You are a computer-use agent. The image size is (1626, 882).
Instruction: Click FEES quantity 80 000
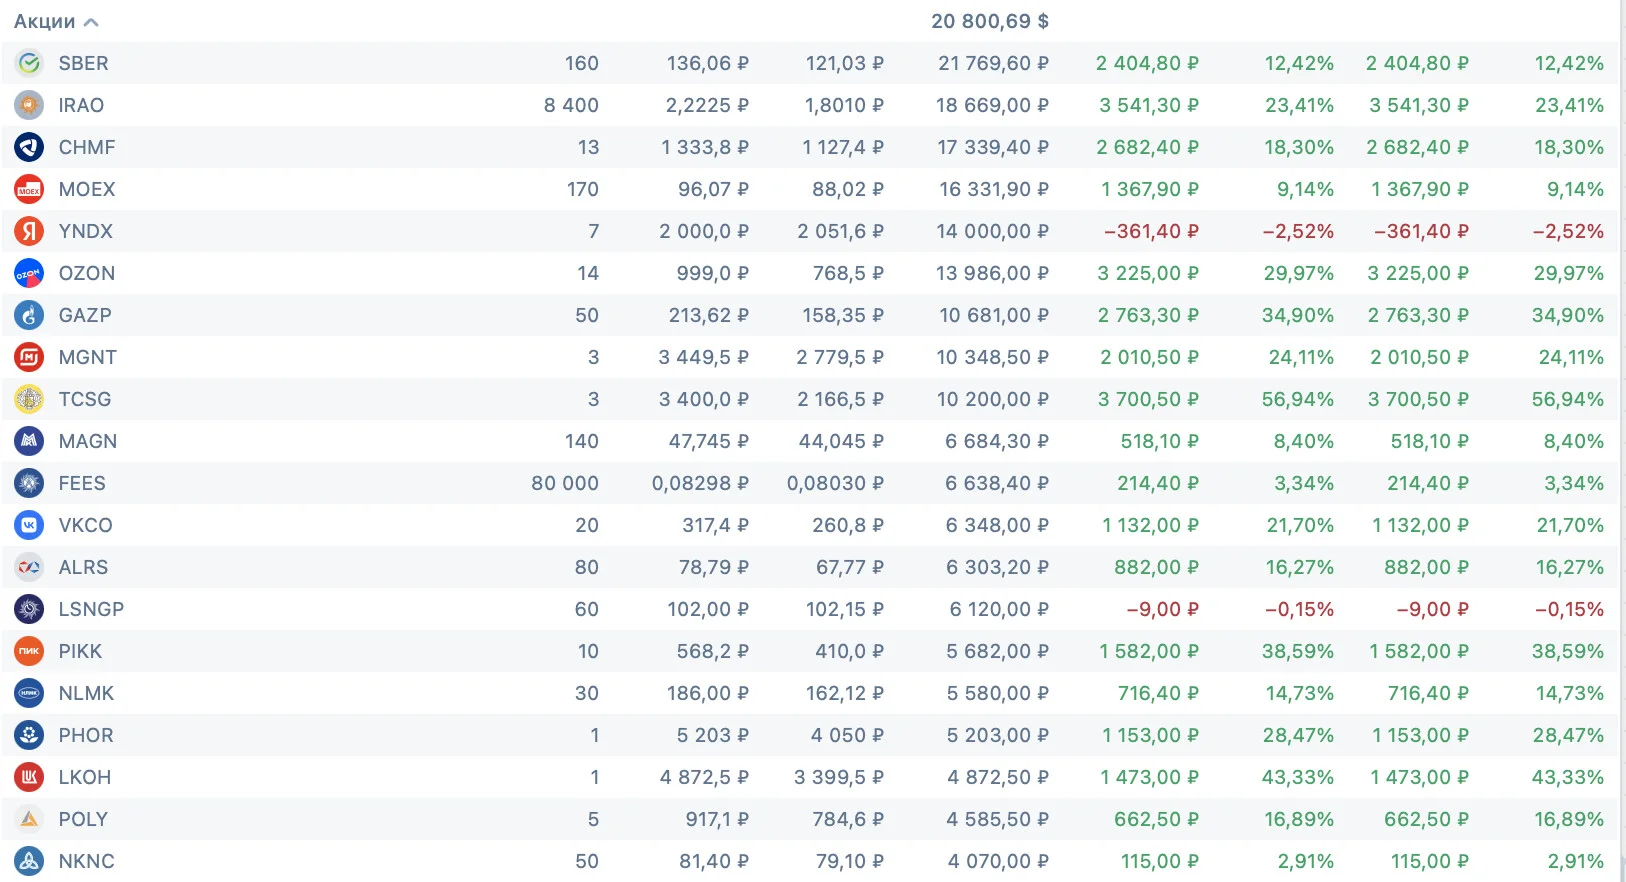(565, 483)
